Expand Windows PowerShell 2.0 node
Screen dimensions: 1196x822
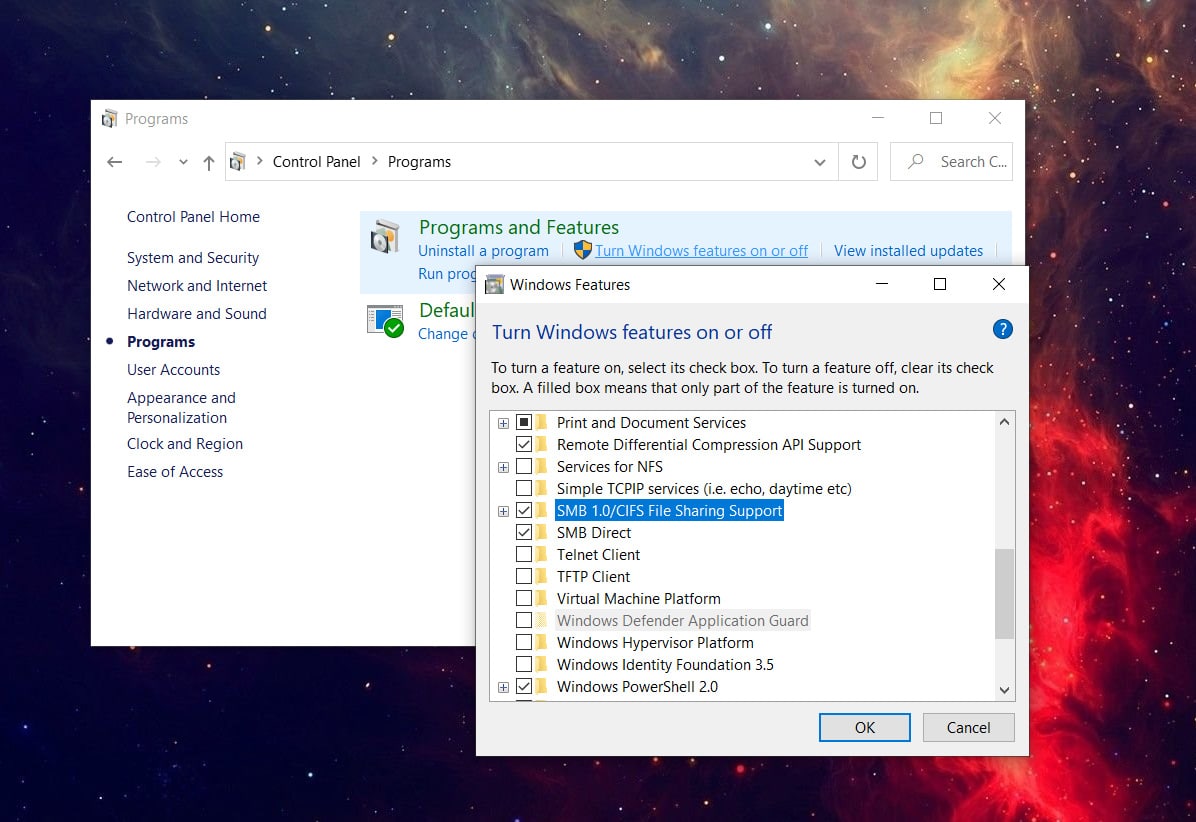(x=503, y=688)
